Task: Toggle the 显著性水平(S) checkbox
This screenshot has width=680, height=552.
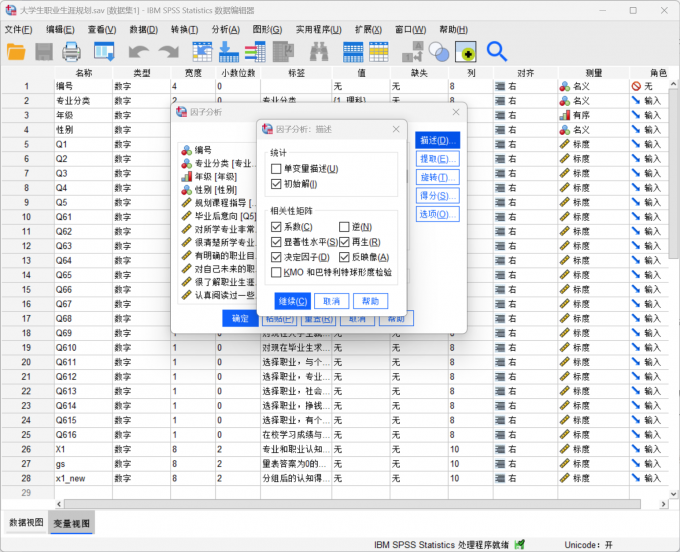Action: pos(276,242)
